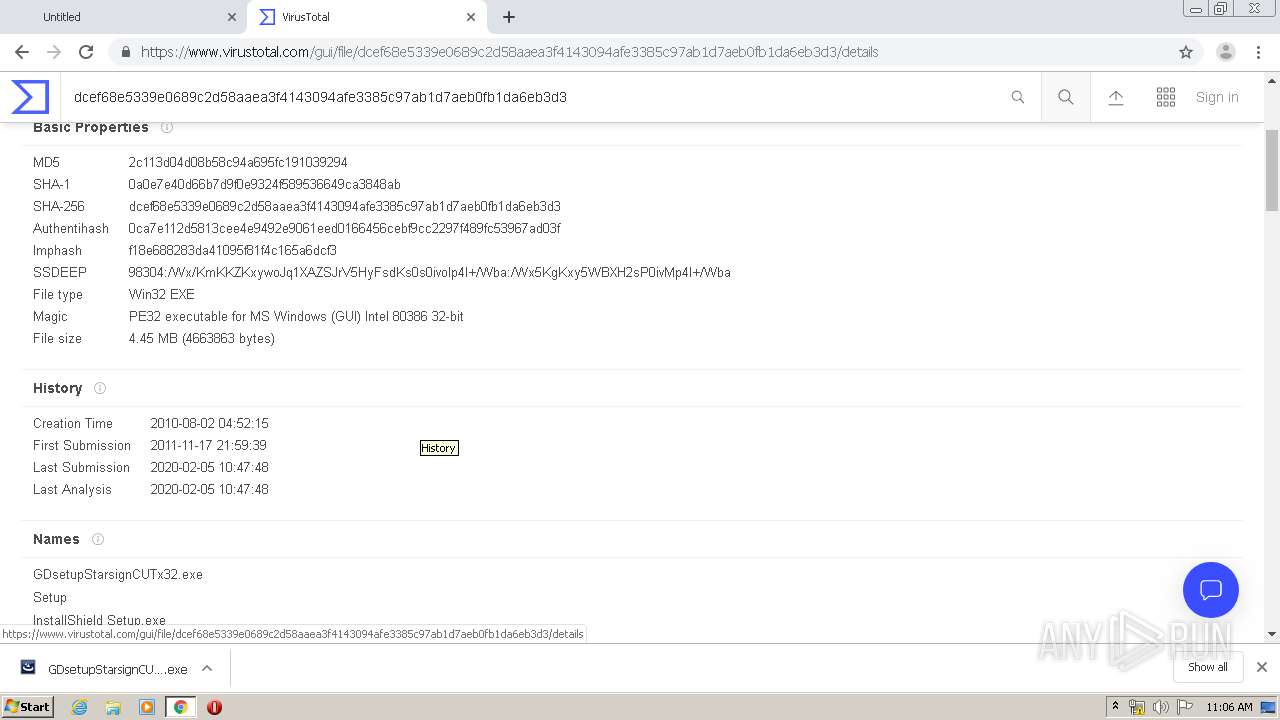
Task: Select the Authentihash value
Action: [x=344, y=228]
